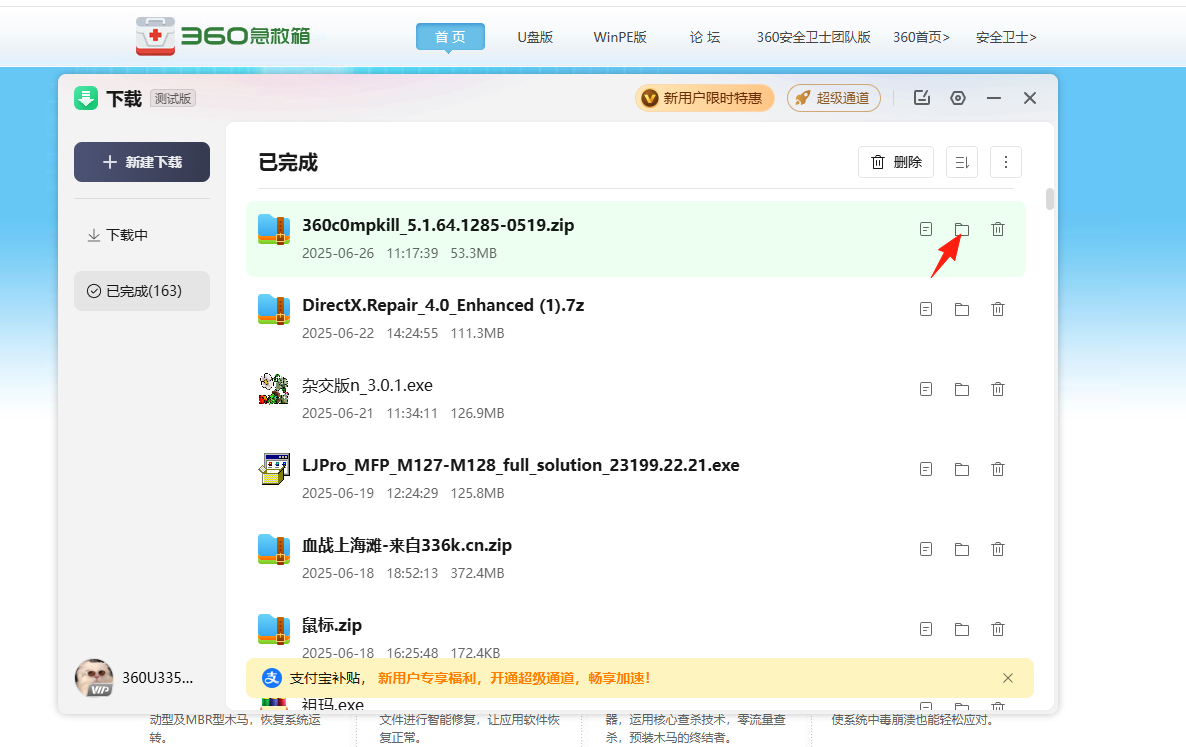The height and width of the screenshot is (747, 1186).
Task: Click the 360急救箱 site logo
Action: (x=223, y=36)
